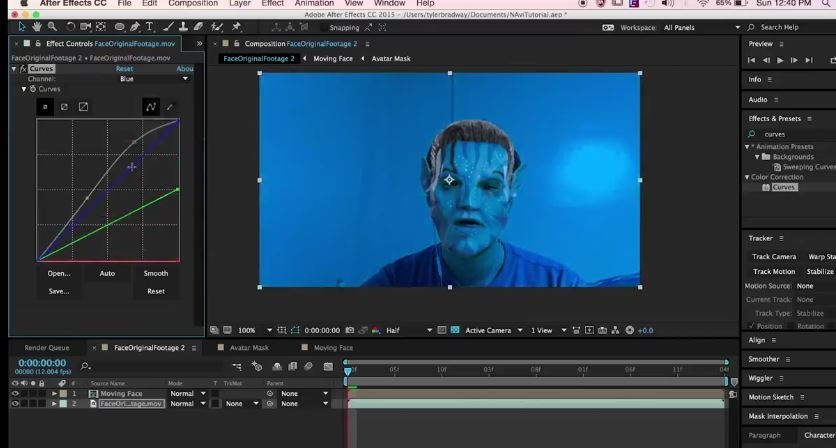This screenshot has width=836, height=448.
Task: Open the composition flowchart icon
Action: coord(615,330)
